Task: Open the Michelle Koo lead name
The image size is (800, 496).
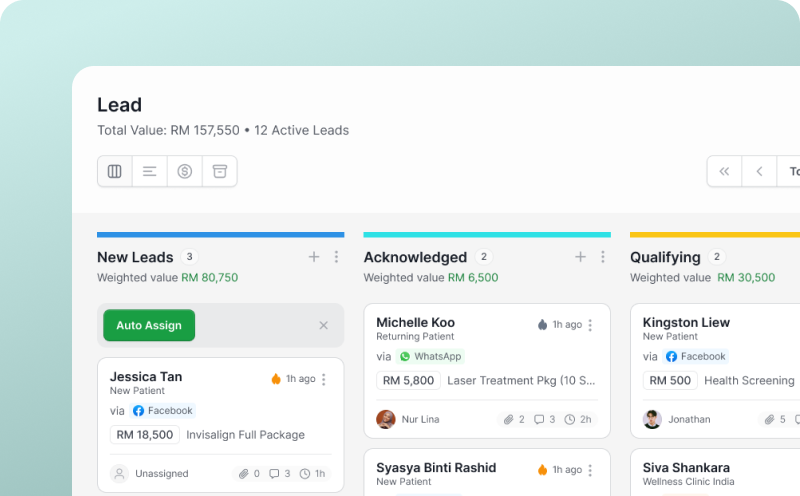Action: [415, 323]
